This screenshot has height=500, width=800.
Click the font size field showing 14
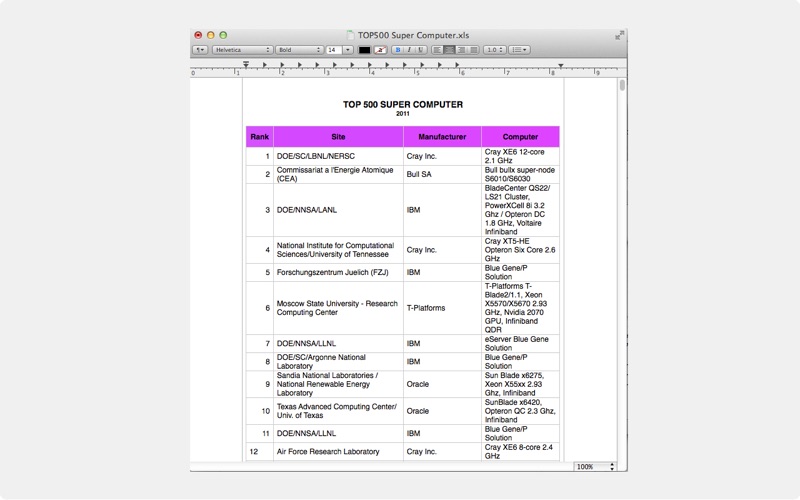point(334,50)
